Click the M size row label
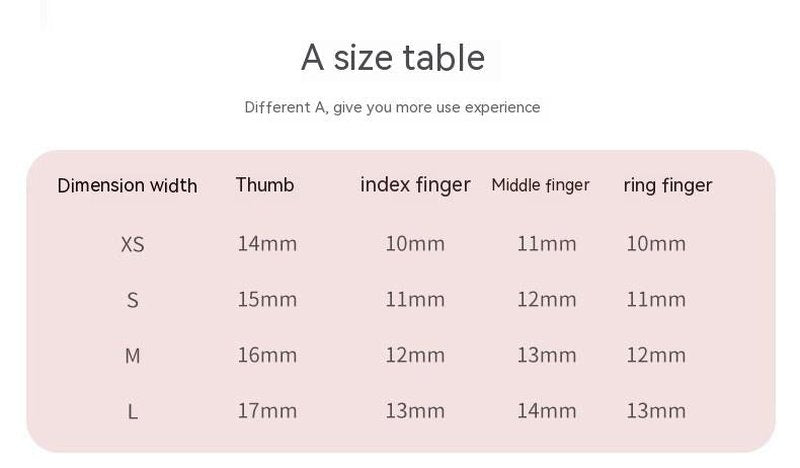The height and width of the screenshot is (468, 800). click(133, 356)
